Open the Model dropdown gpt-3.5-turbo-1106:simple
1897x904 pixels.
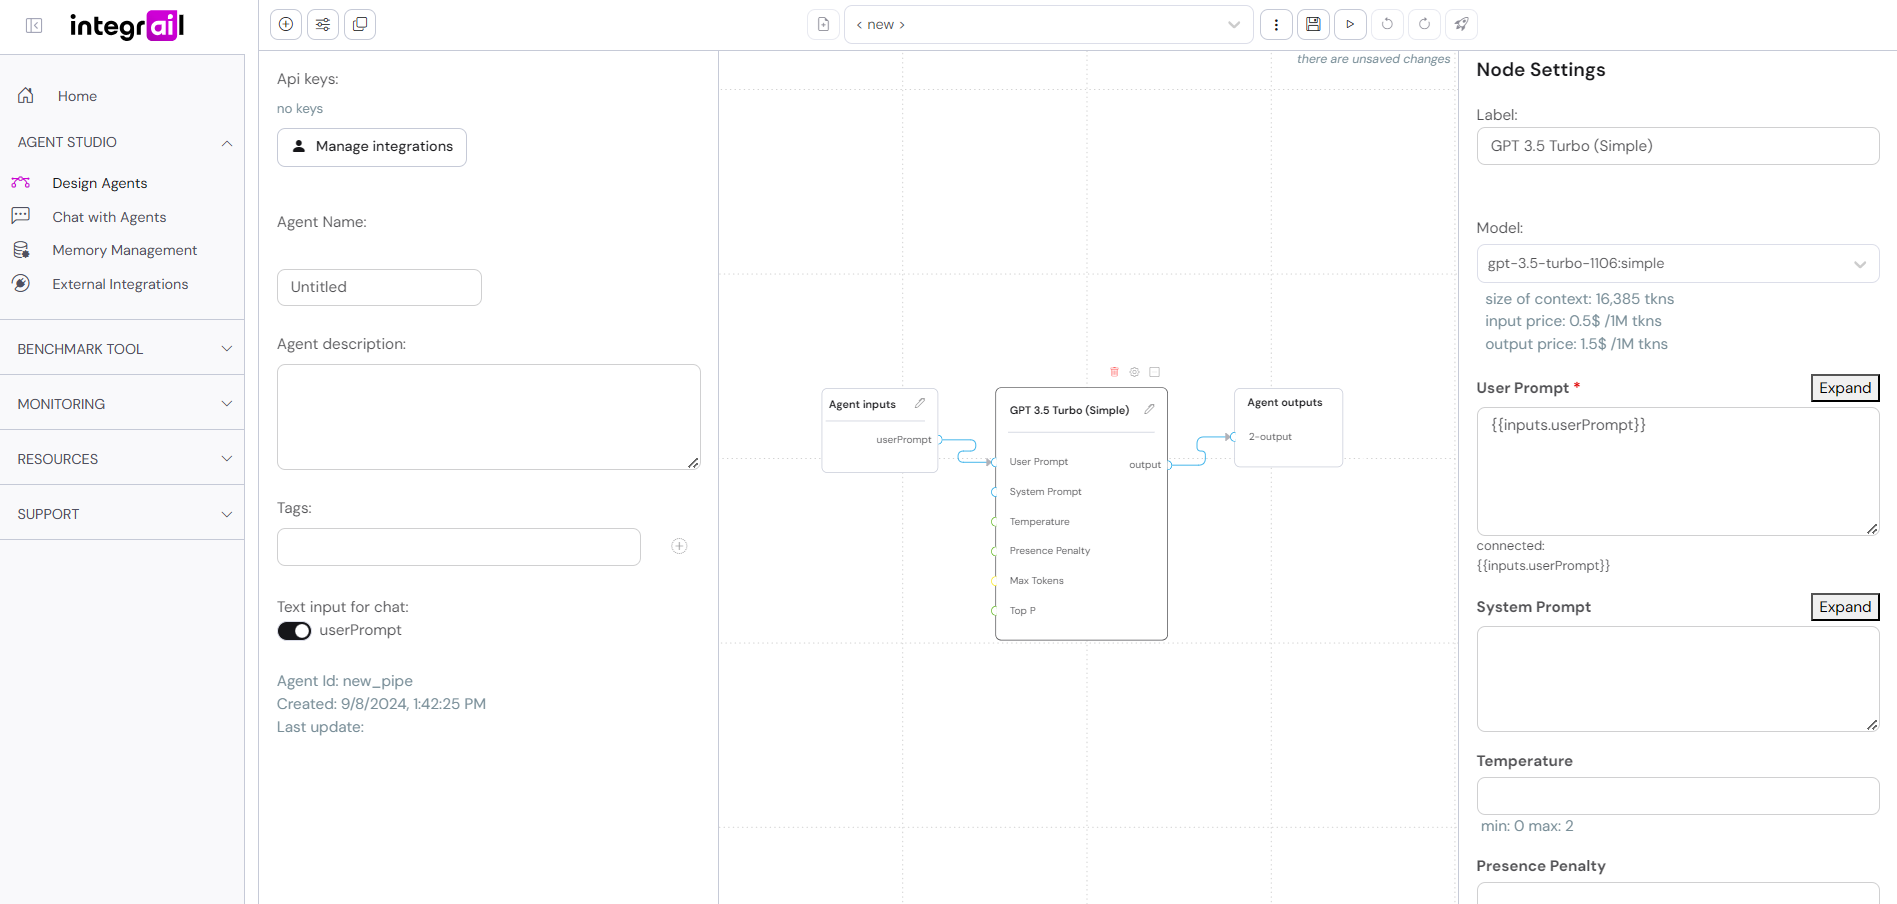(x=1677, y=264)
